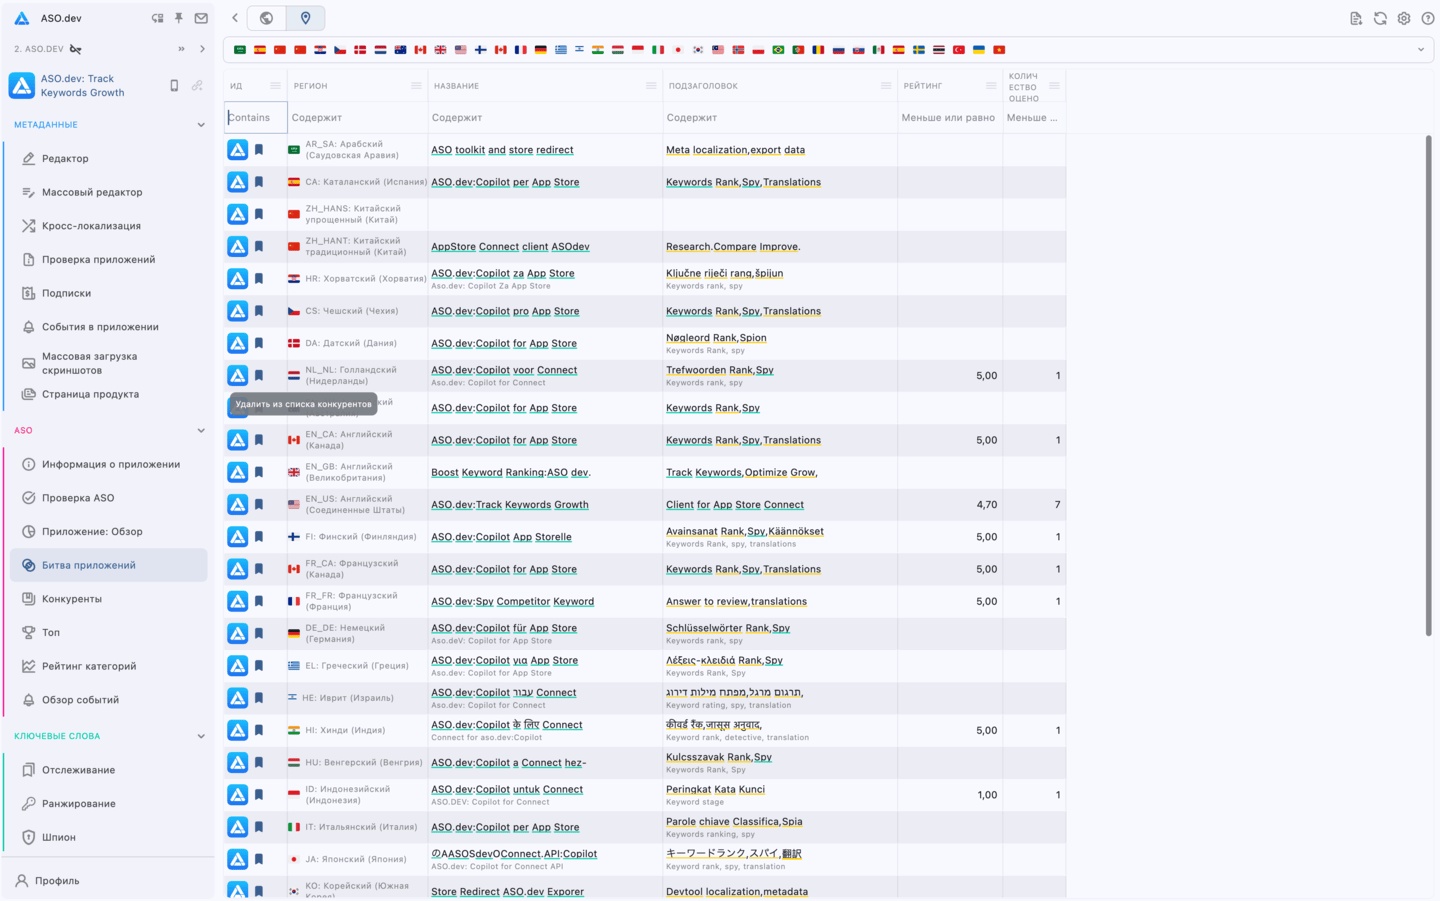Click bookmark icon in EN_US row
The image size is (1440, 901).
[259, 505]
